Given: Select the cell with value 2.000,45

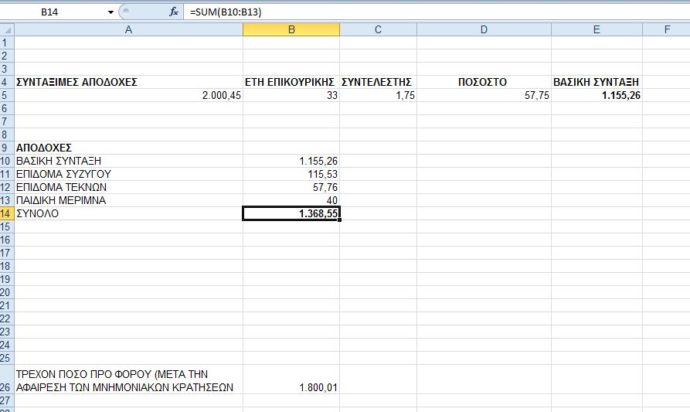Looking at the screenshot, I should click(x=128, y=95).
